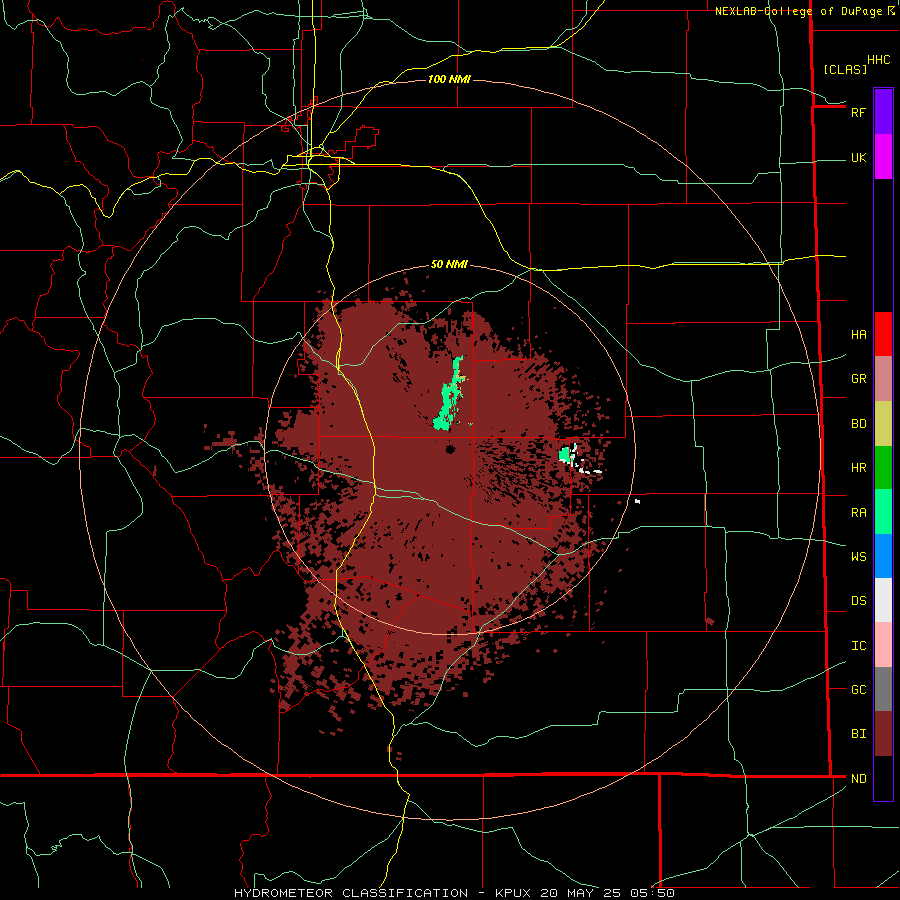The width and height of the screenshot is (900, 900).
Task: Click the UK magenta legend swatch
Action: pyautogui.click(x=883, y=157)
